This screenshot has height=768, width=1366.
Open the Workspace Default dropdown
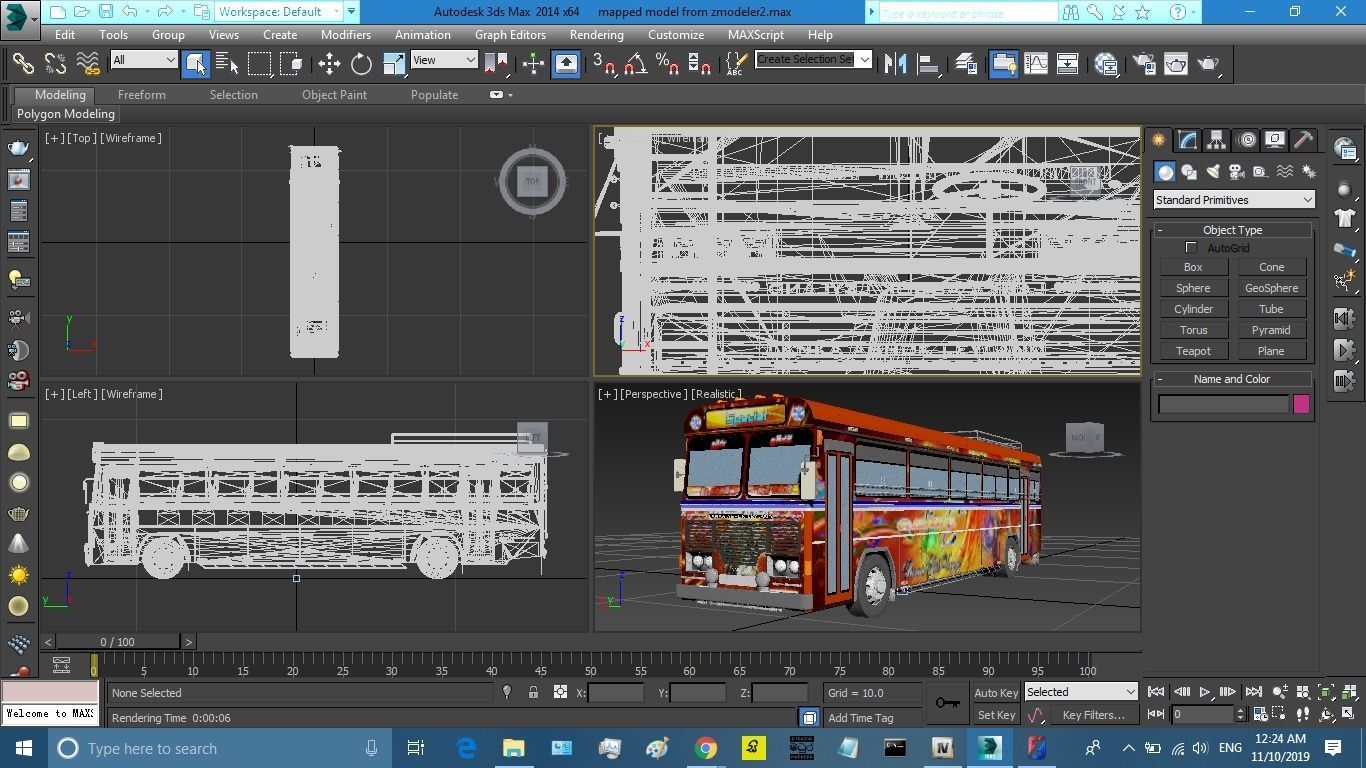[279, 12]
